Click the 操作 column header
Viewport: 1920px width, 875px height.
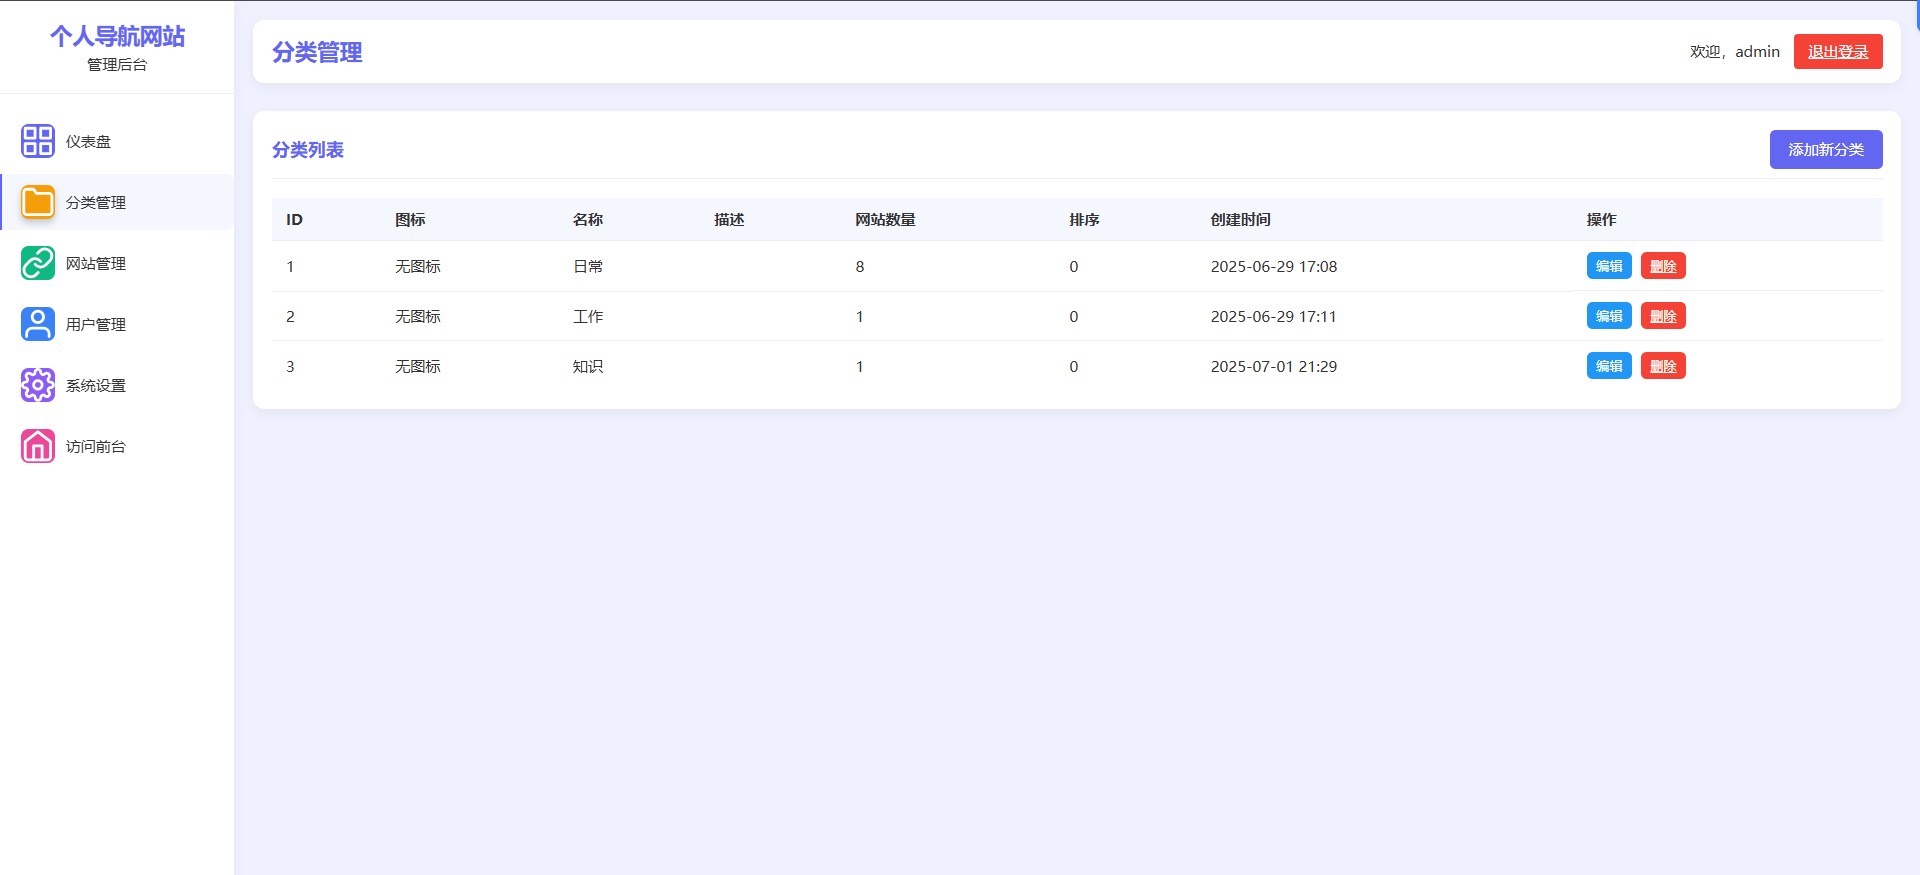[x=1601, y=220]
